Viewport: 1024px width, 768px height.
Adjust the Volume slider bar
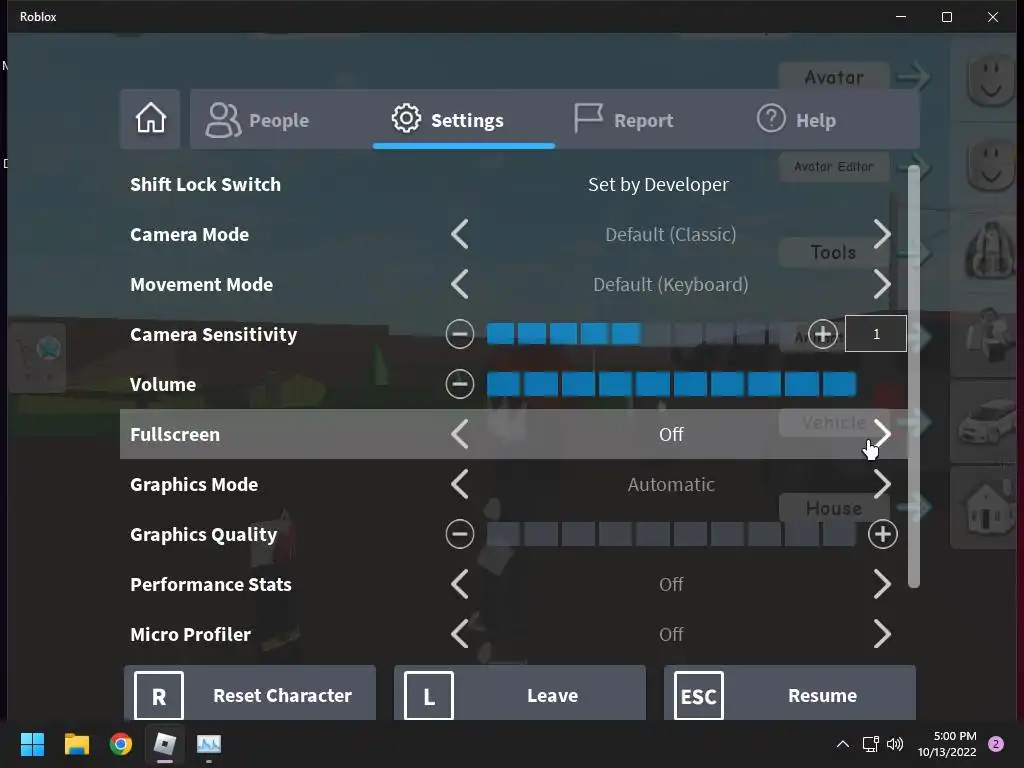point(671,384)
